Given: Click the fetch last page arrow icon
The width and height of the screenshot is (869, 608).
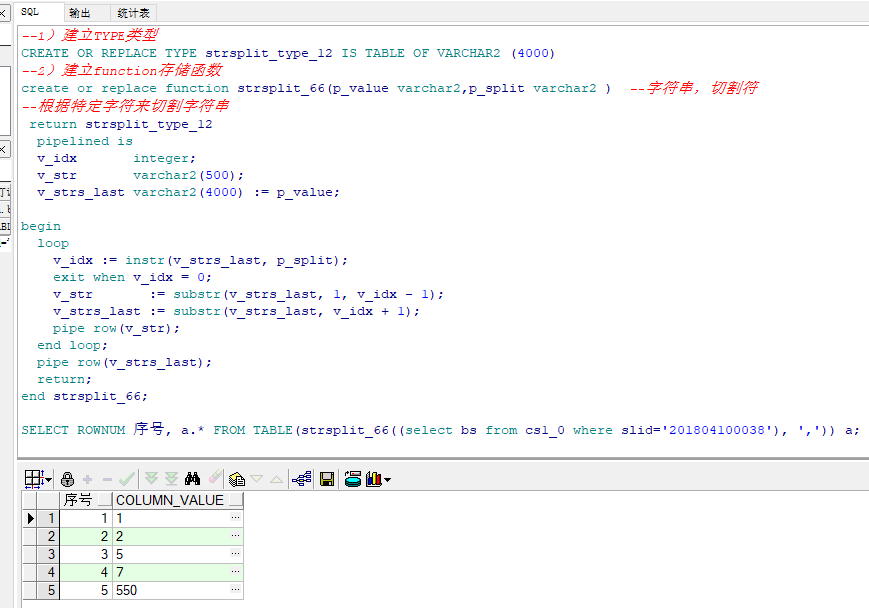Looking at the screenshot, I should 170,479.
